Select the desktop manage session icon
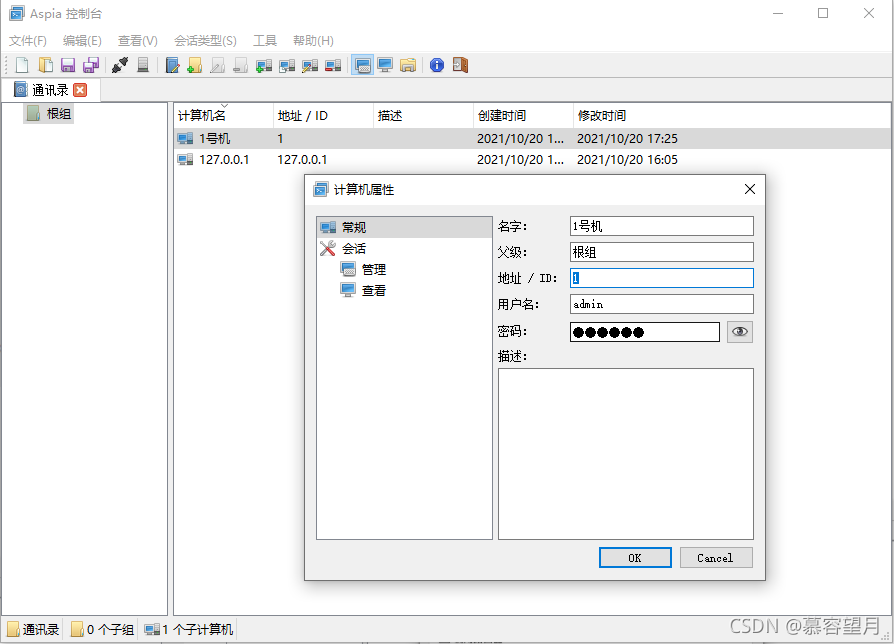 362,66
